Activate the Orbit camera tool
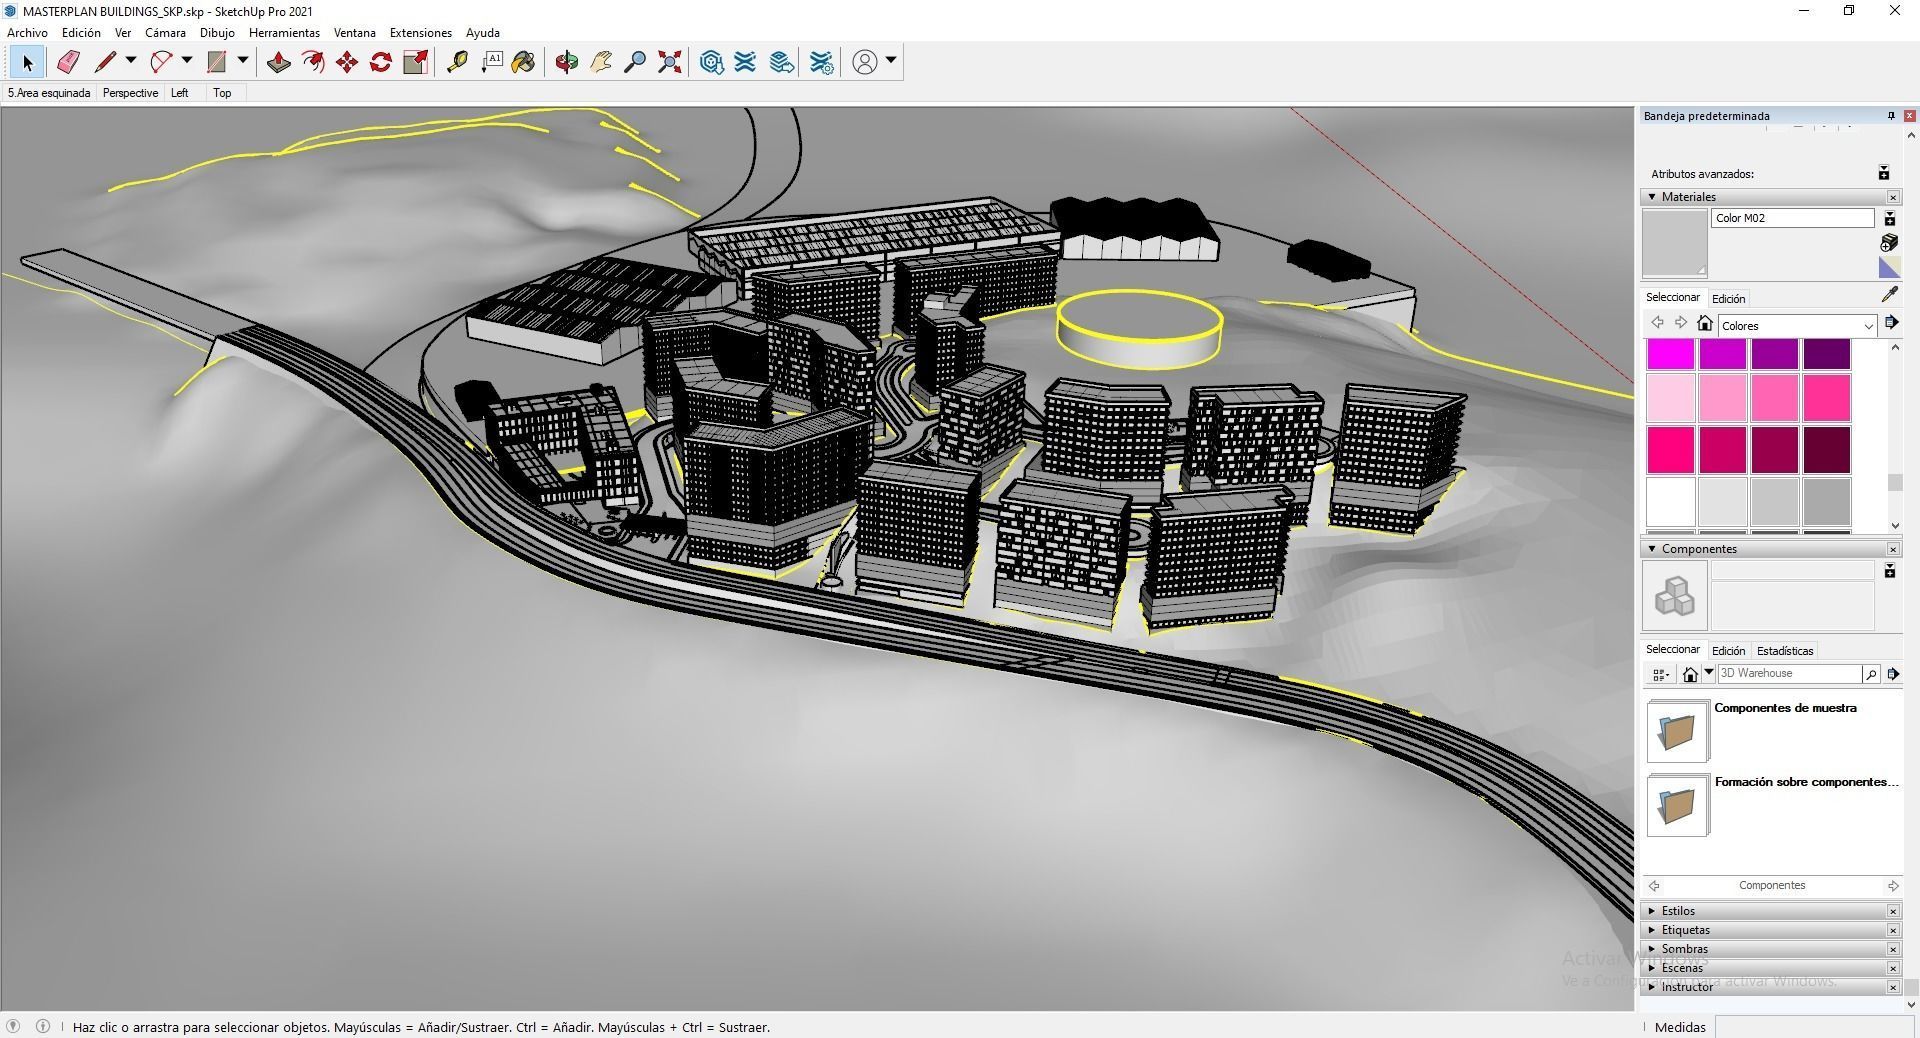The image size is (1920, 1038). (x=567, y=62)
